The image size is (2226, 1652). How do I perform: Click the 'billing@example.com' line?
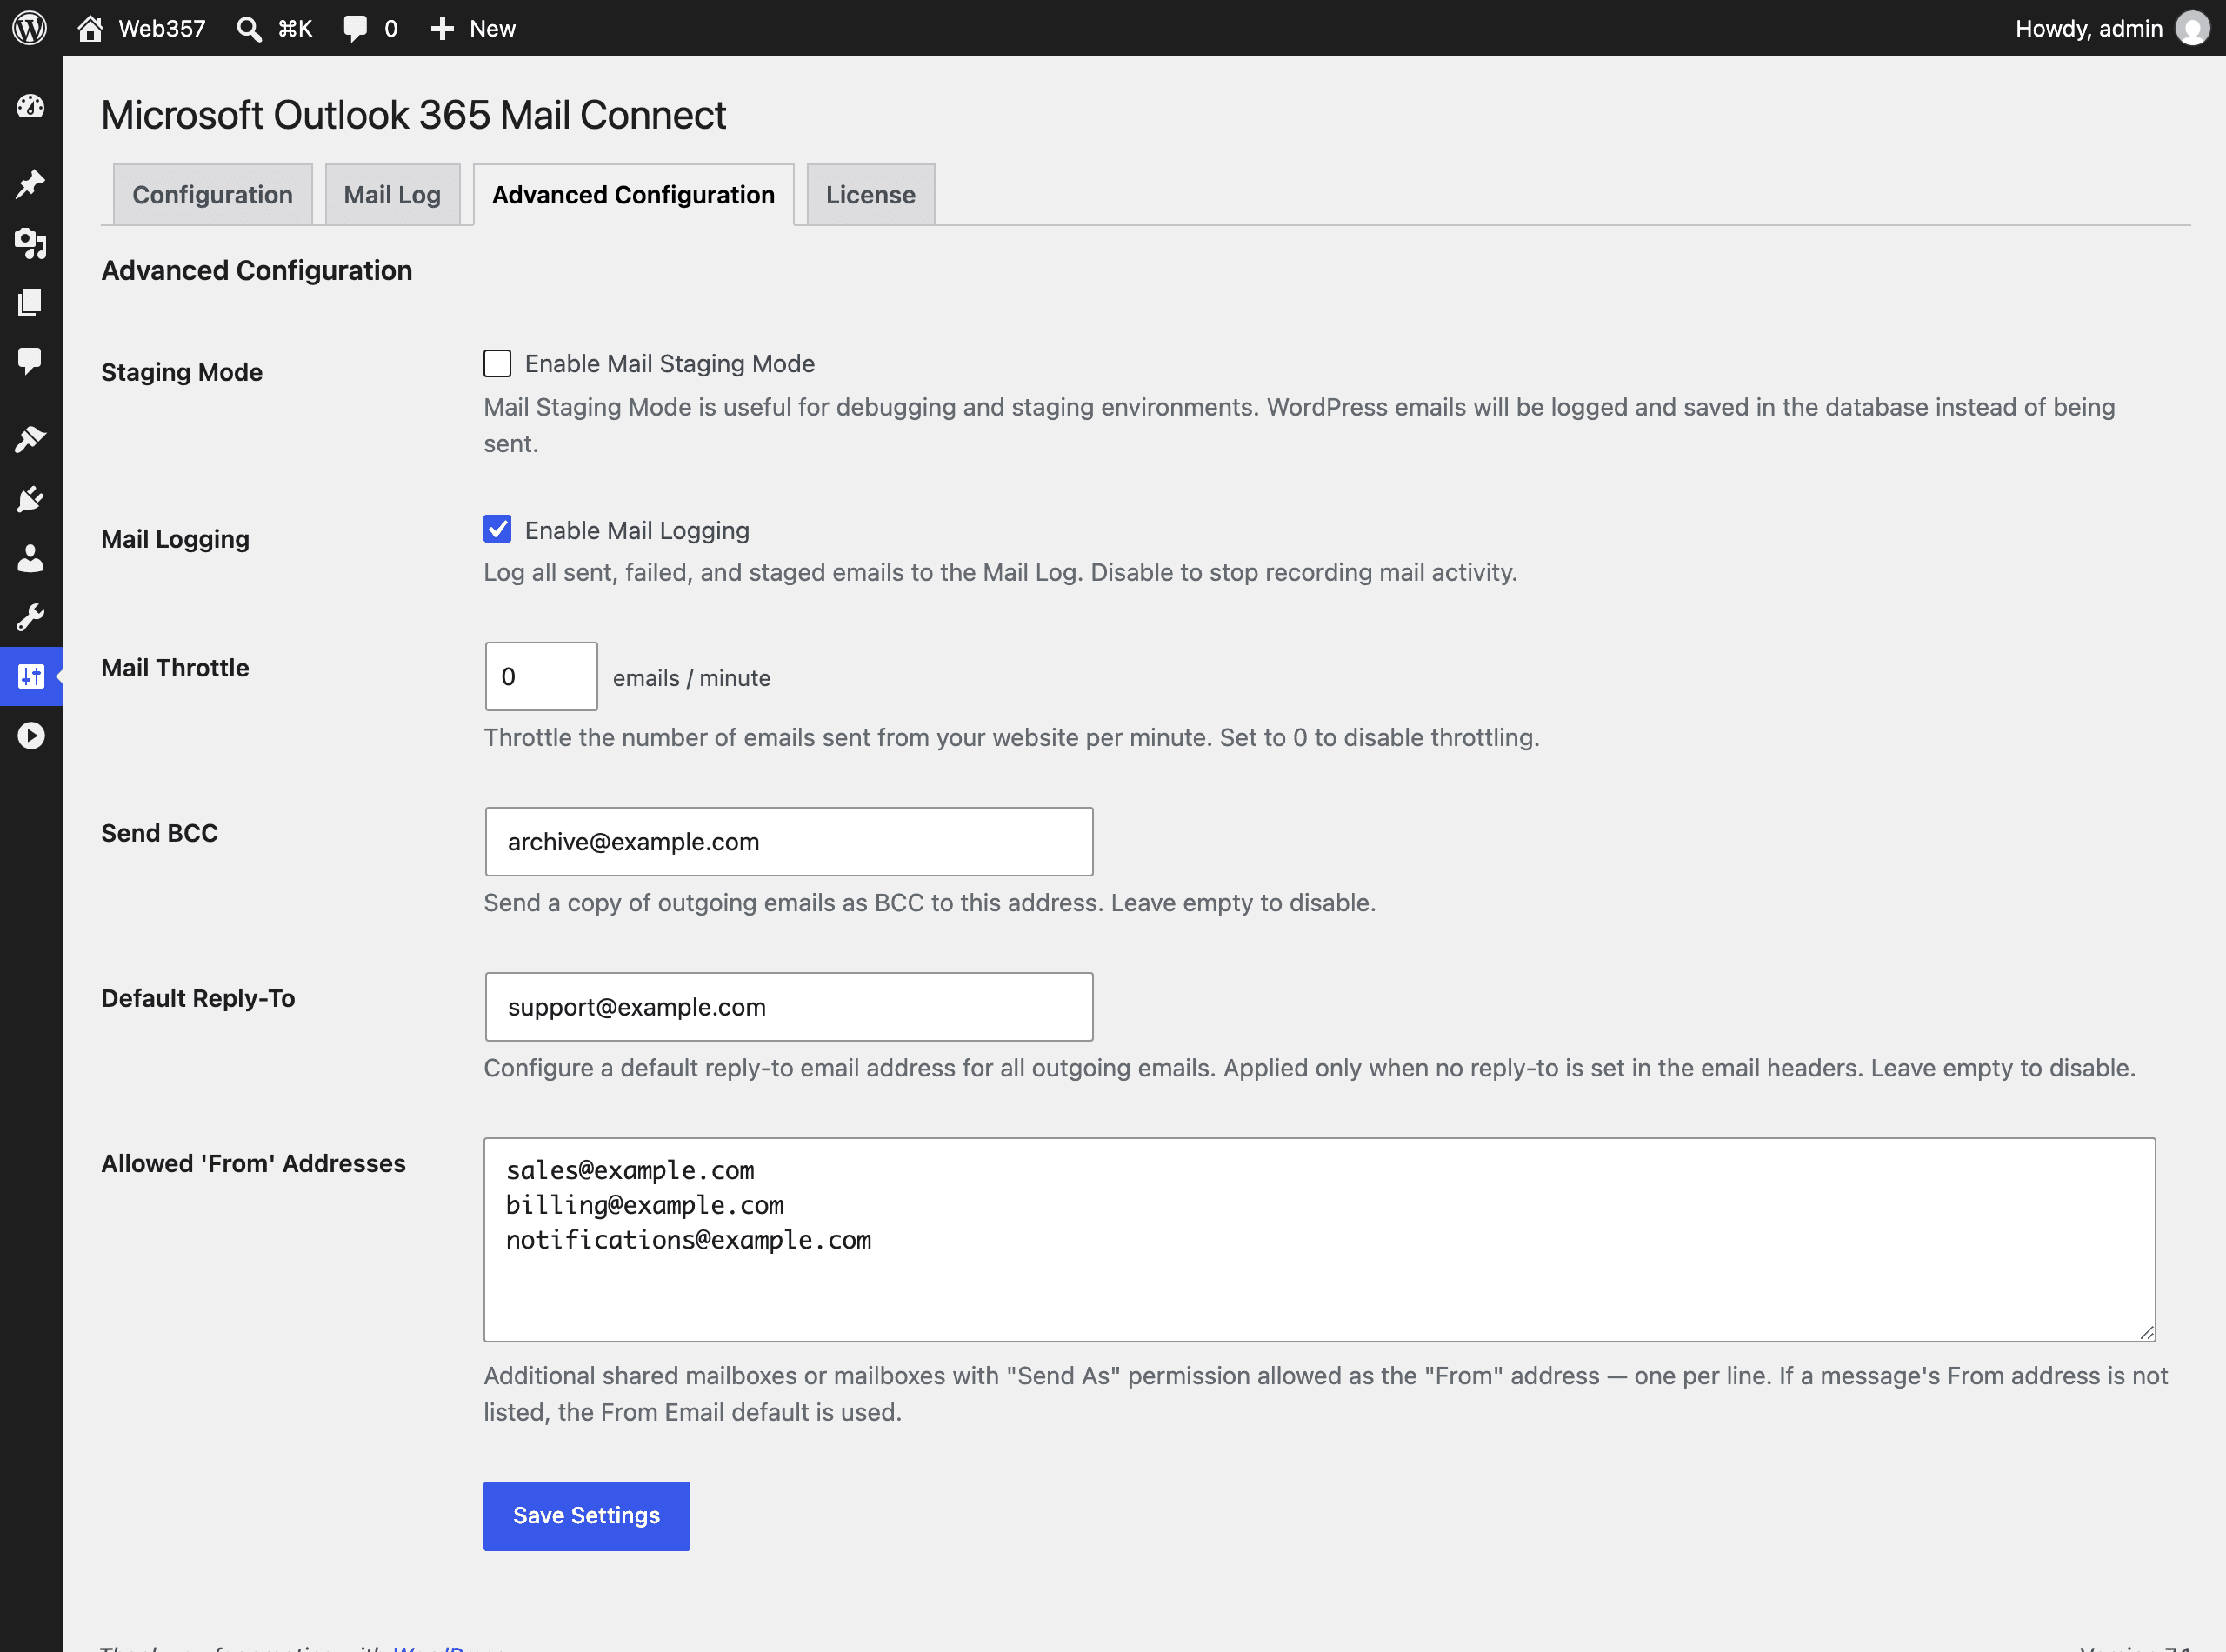coord(645,1205)
